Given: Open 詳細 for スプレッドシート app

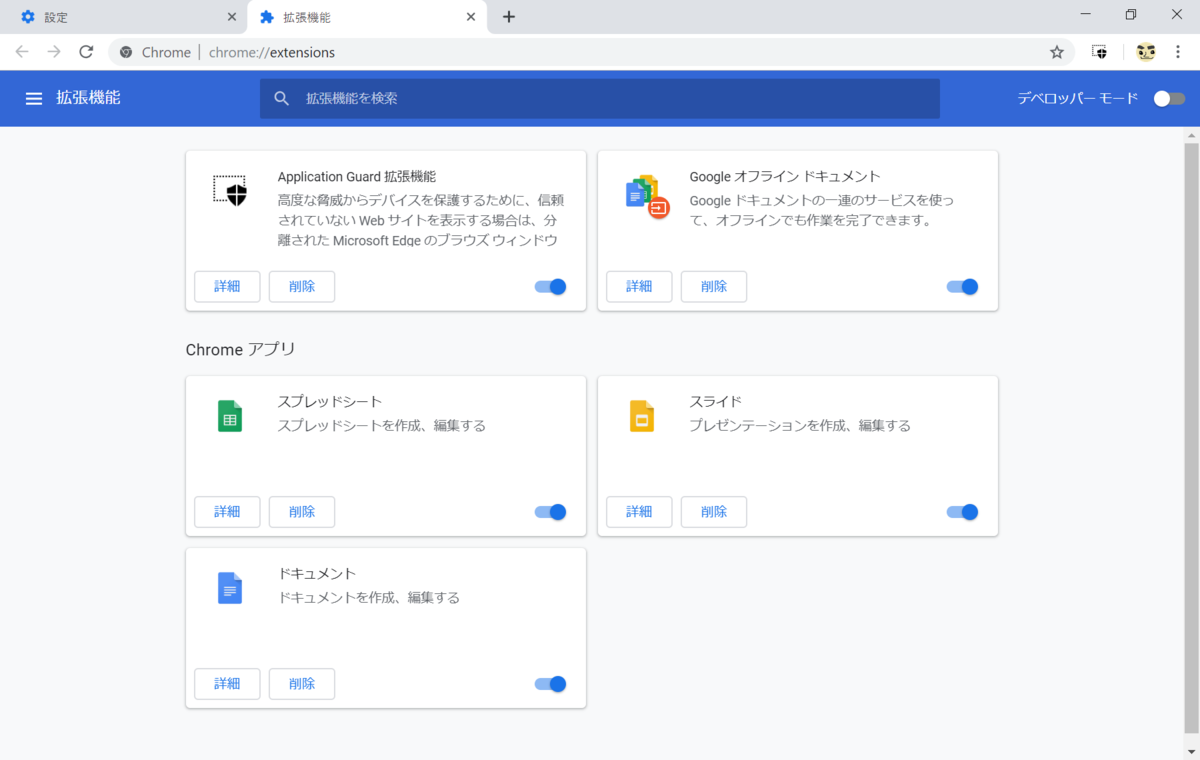Looking at the screenshot, I should point(227,512).
